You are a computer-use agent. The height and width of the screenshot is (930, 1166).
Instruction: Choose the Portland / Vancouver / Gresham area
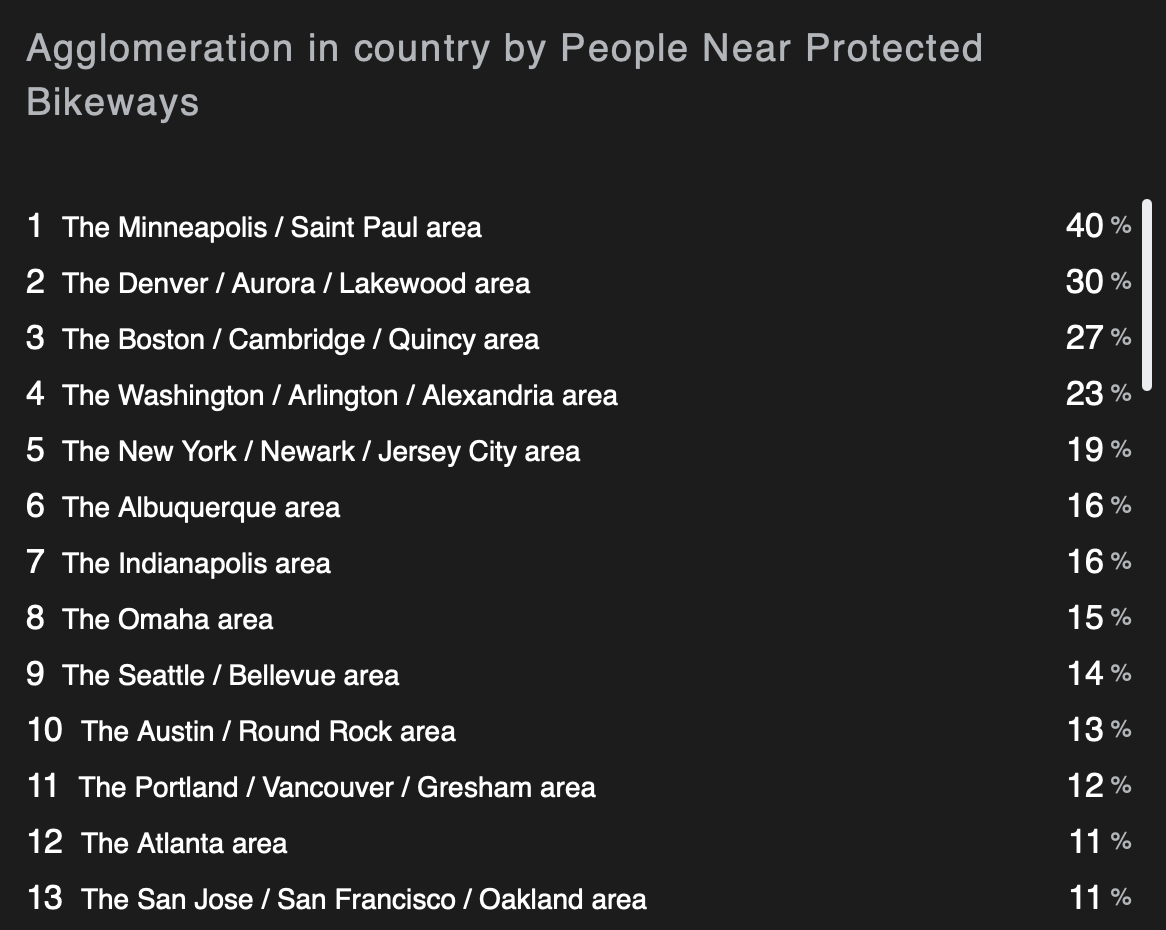(x=337, y=787)
